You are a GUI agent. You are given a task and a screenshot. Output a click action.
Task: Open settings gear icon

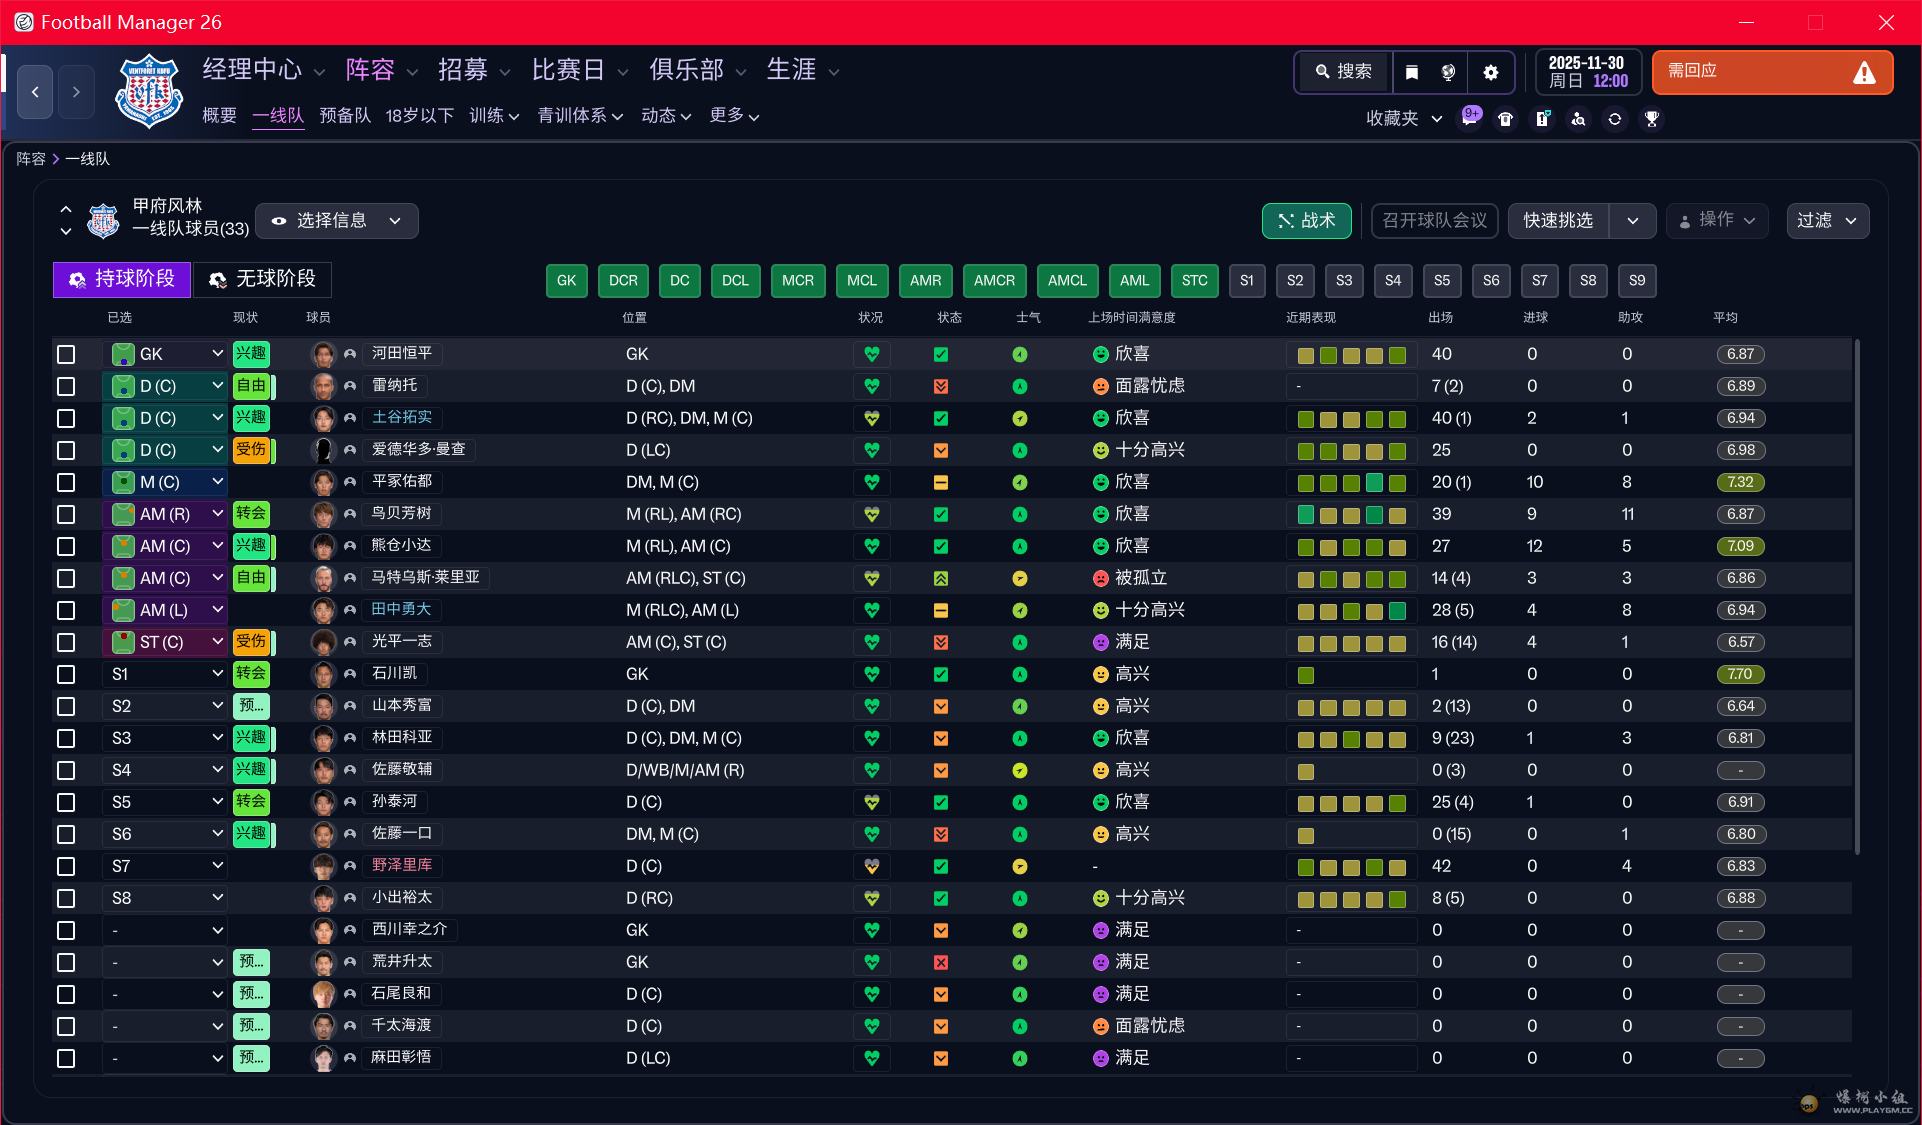pyautogui.click(x=1490, y=72)
